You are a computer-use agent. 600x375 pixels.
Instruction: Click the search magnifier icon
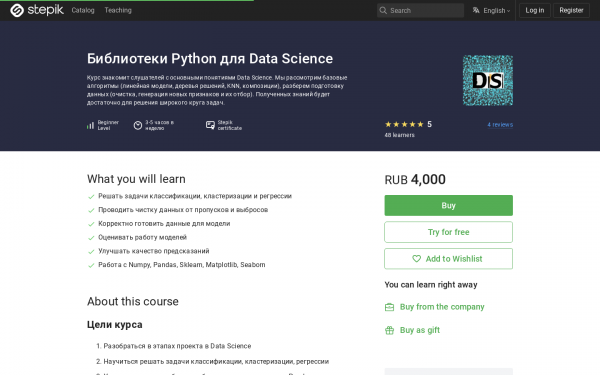[383, 10]
